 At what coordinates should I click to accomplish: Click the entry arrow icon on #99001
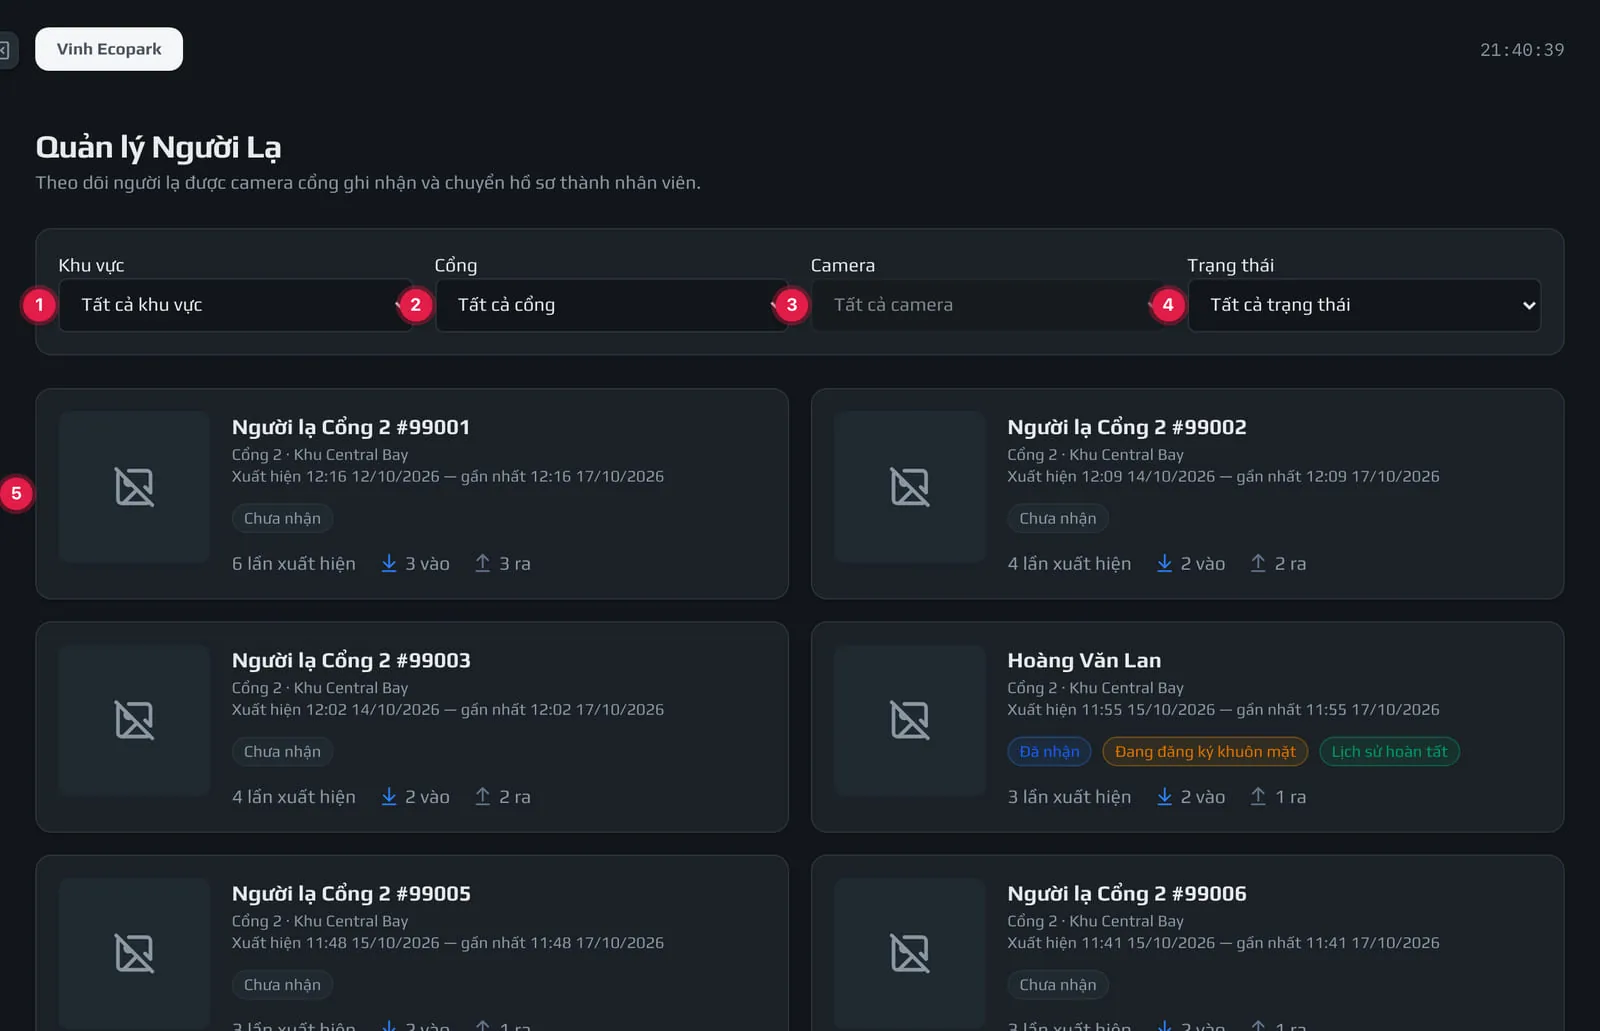click(389, 563)
